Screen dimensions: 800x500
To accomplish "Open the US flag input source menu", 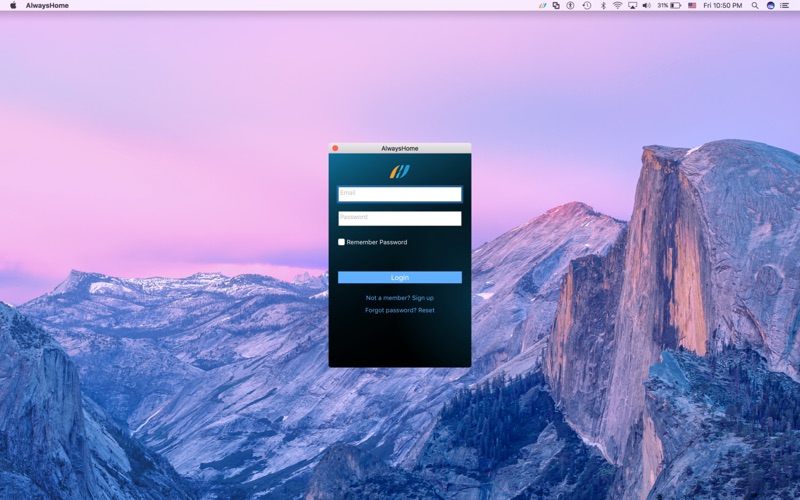I will pos(692,6).
